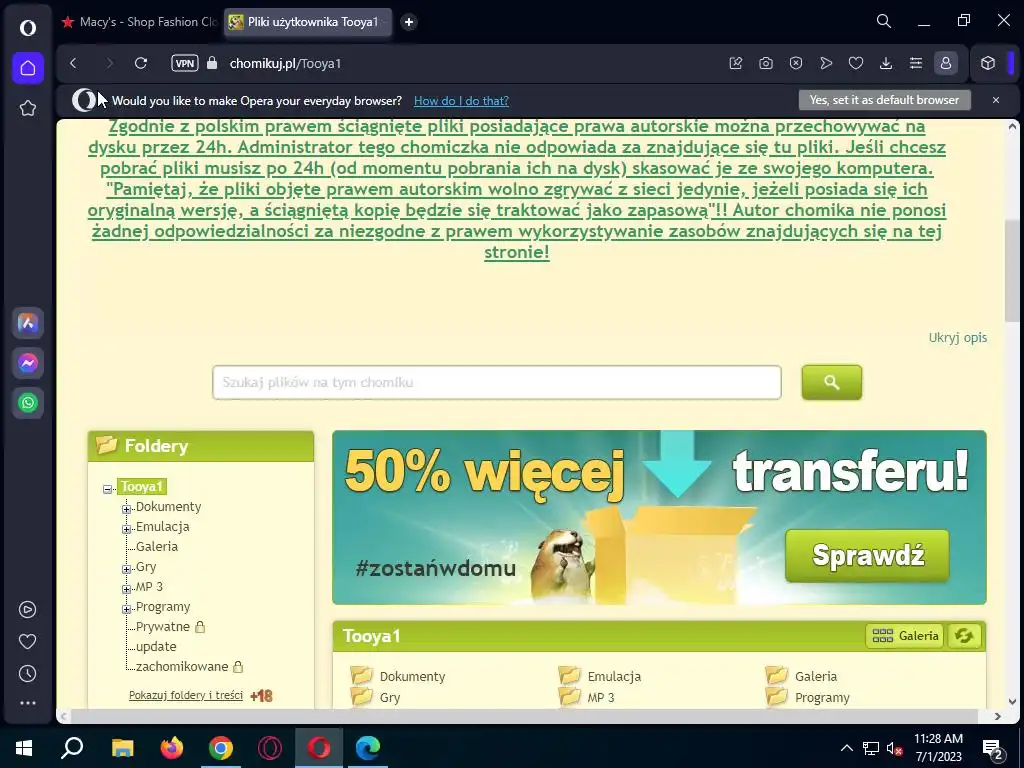Open the ad blocker shield icon
1024x768 pixels.
click(x=796, y=63)
